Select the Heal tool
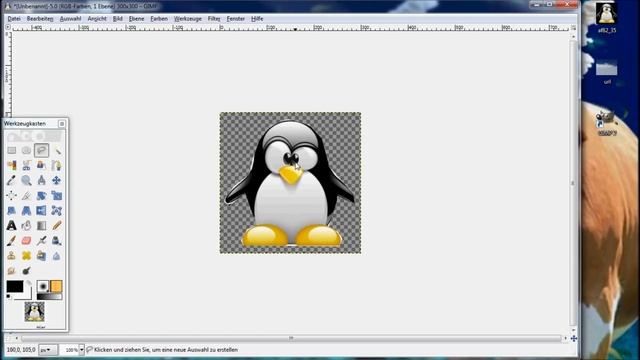The width and height of the screenshot is (640, 360). [27, 256]
